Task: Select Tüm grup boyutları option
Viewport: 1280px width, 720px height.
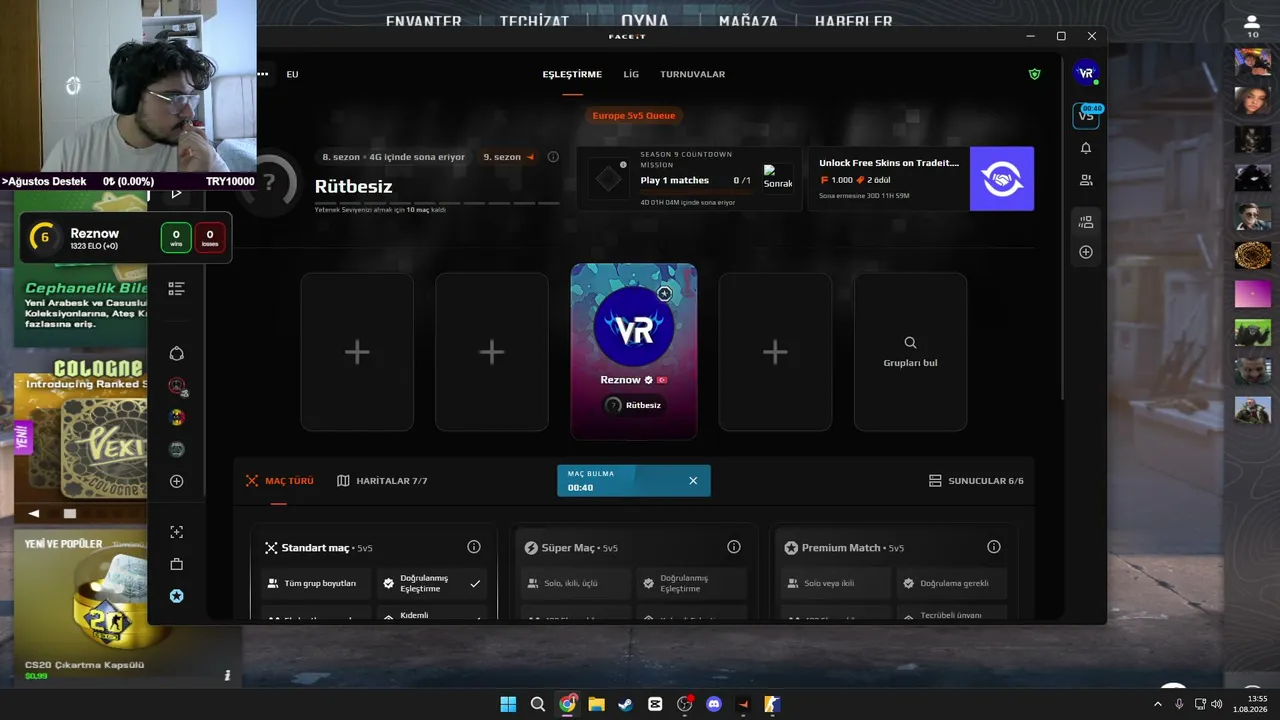Action: point(316,583)
